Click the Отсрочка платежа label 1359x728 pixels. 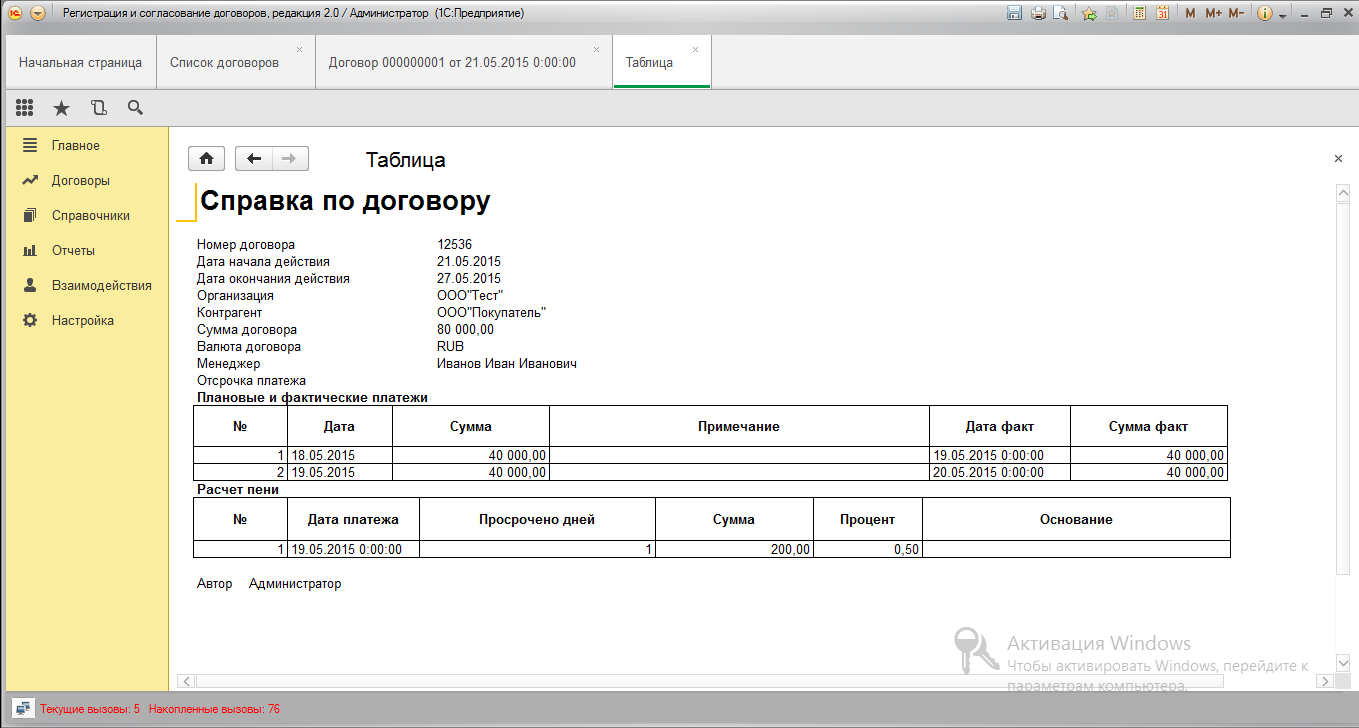click(x=251, y=381)
